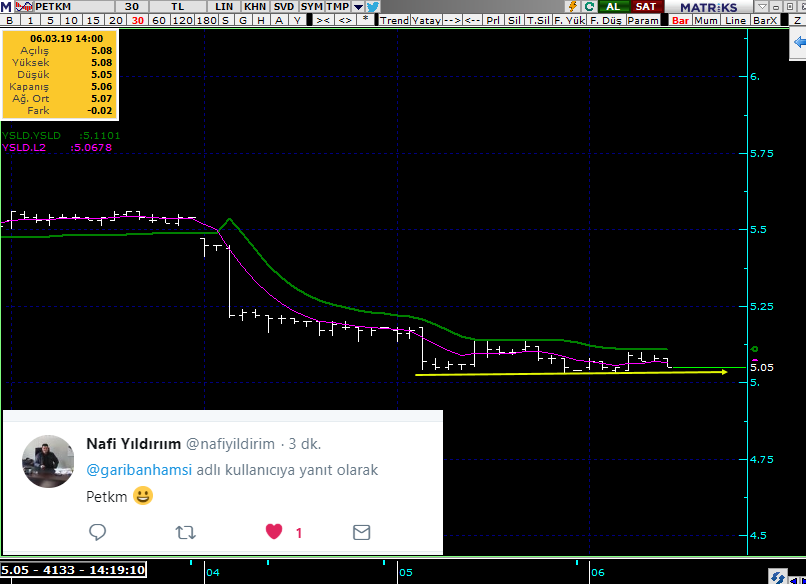Click the red heart like icon
This screenshot has height=584, width=806.
(274, 532)
